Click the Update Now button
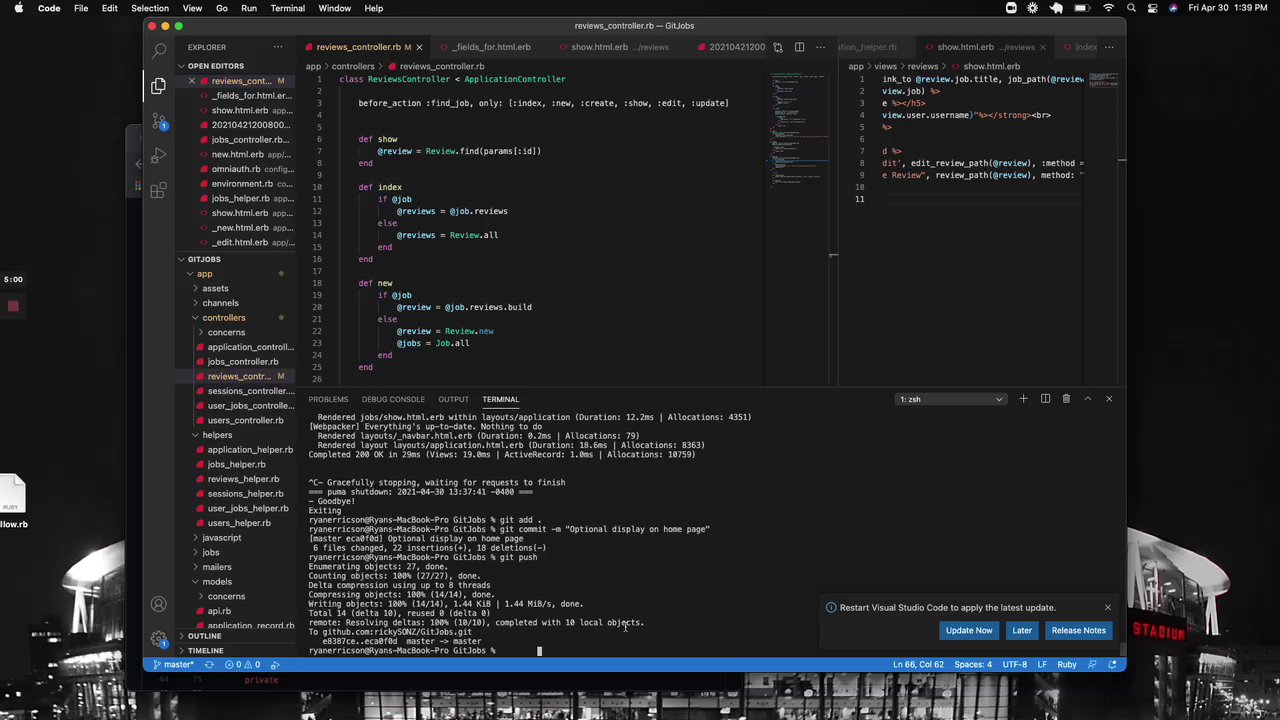Screen dimensions: 1280x720 tap(968, 630)
